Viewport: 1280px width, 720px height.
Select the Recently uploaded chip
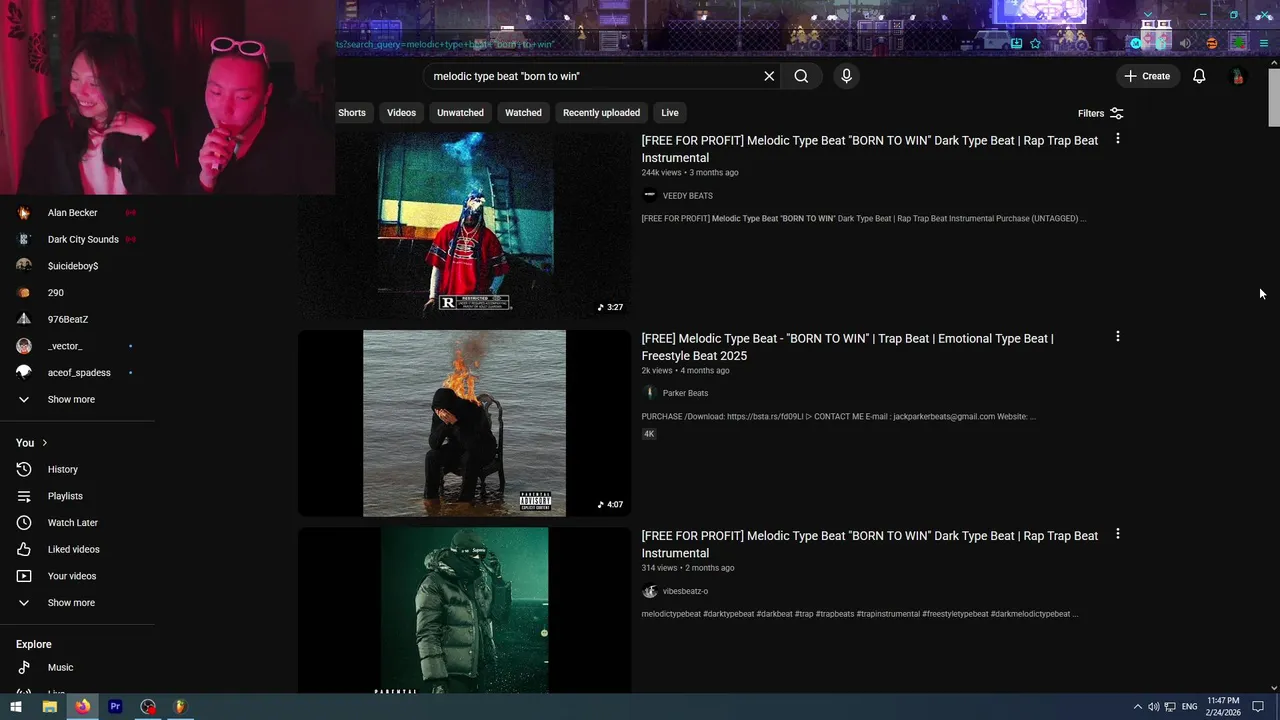pos(601,113)
